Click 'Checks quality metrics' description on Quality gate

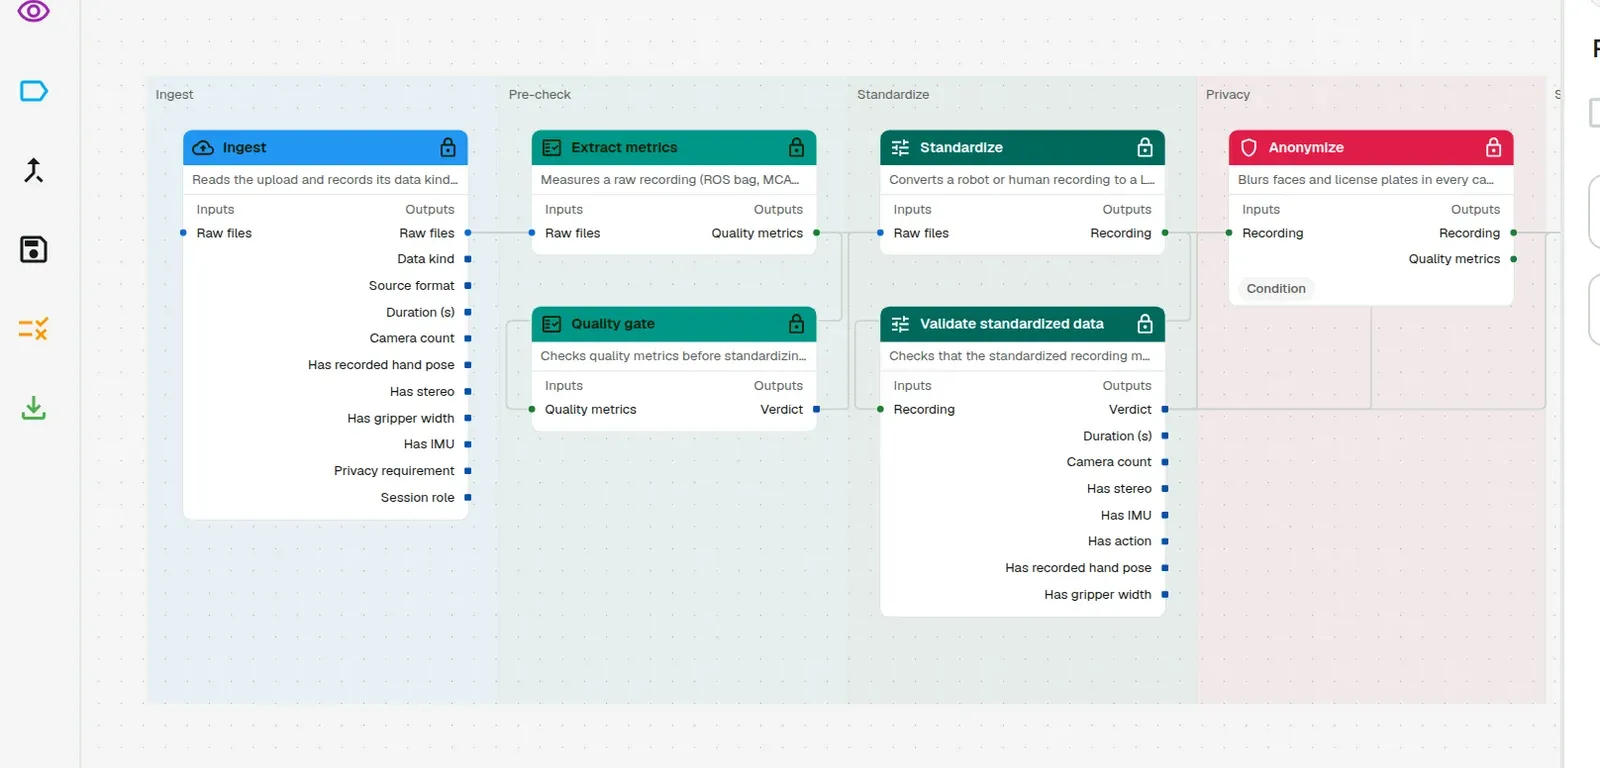(673, 356)
